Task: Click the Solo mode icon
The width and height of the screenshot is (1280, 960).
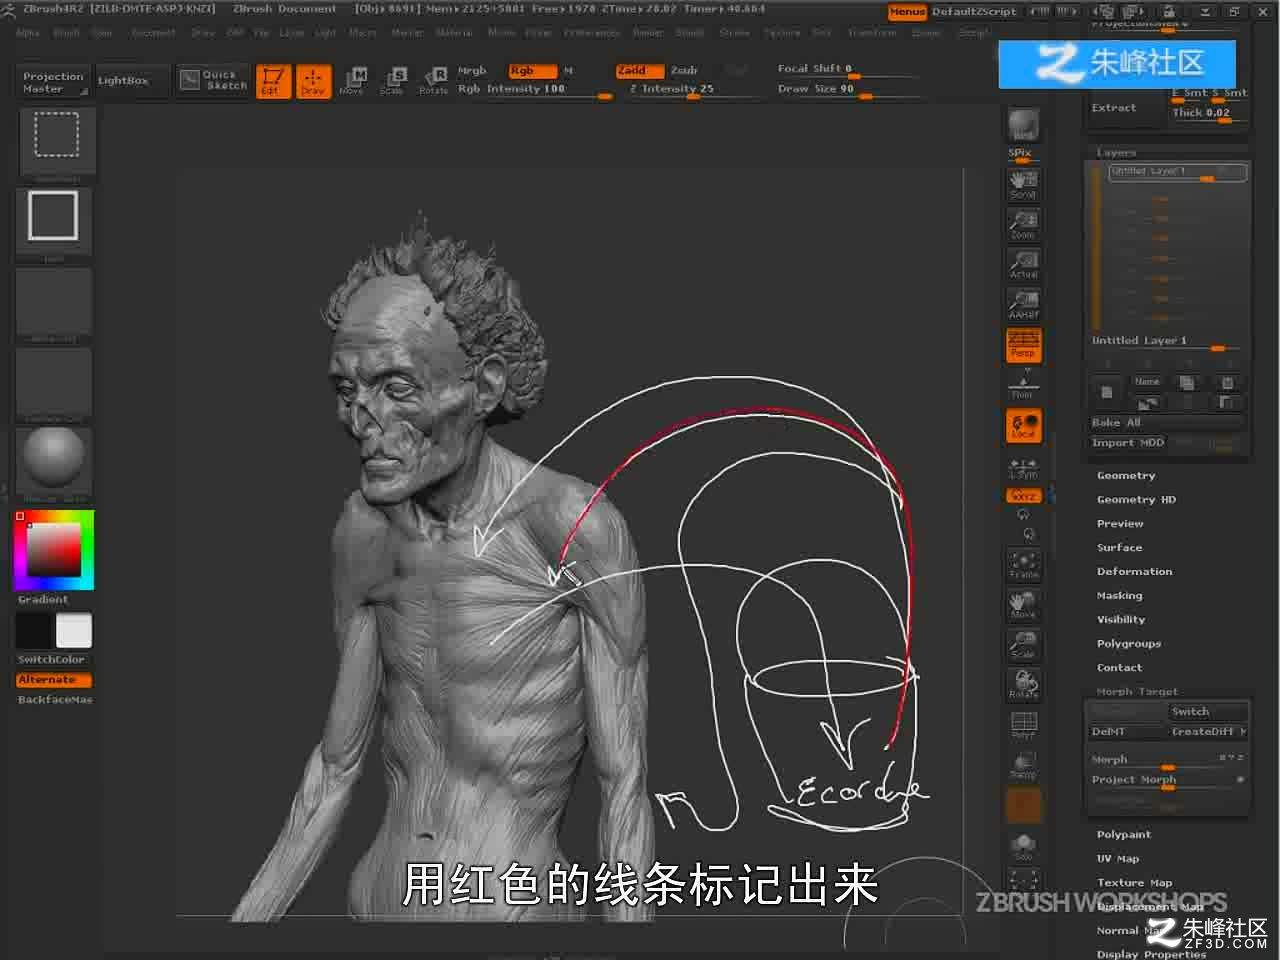Action: 1023,847
